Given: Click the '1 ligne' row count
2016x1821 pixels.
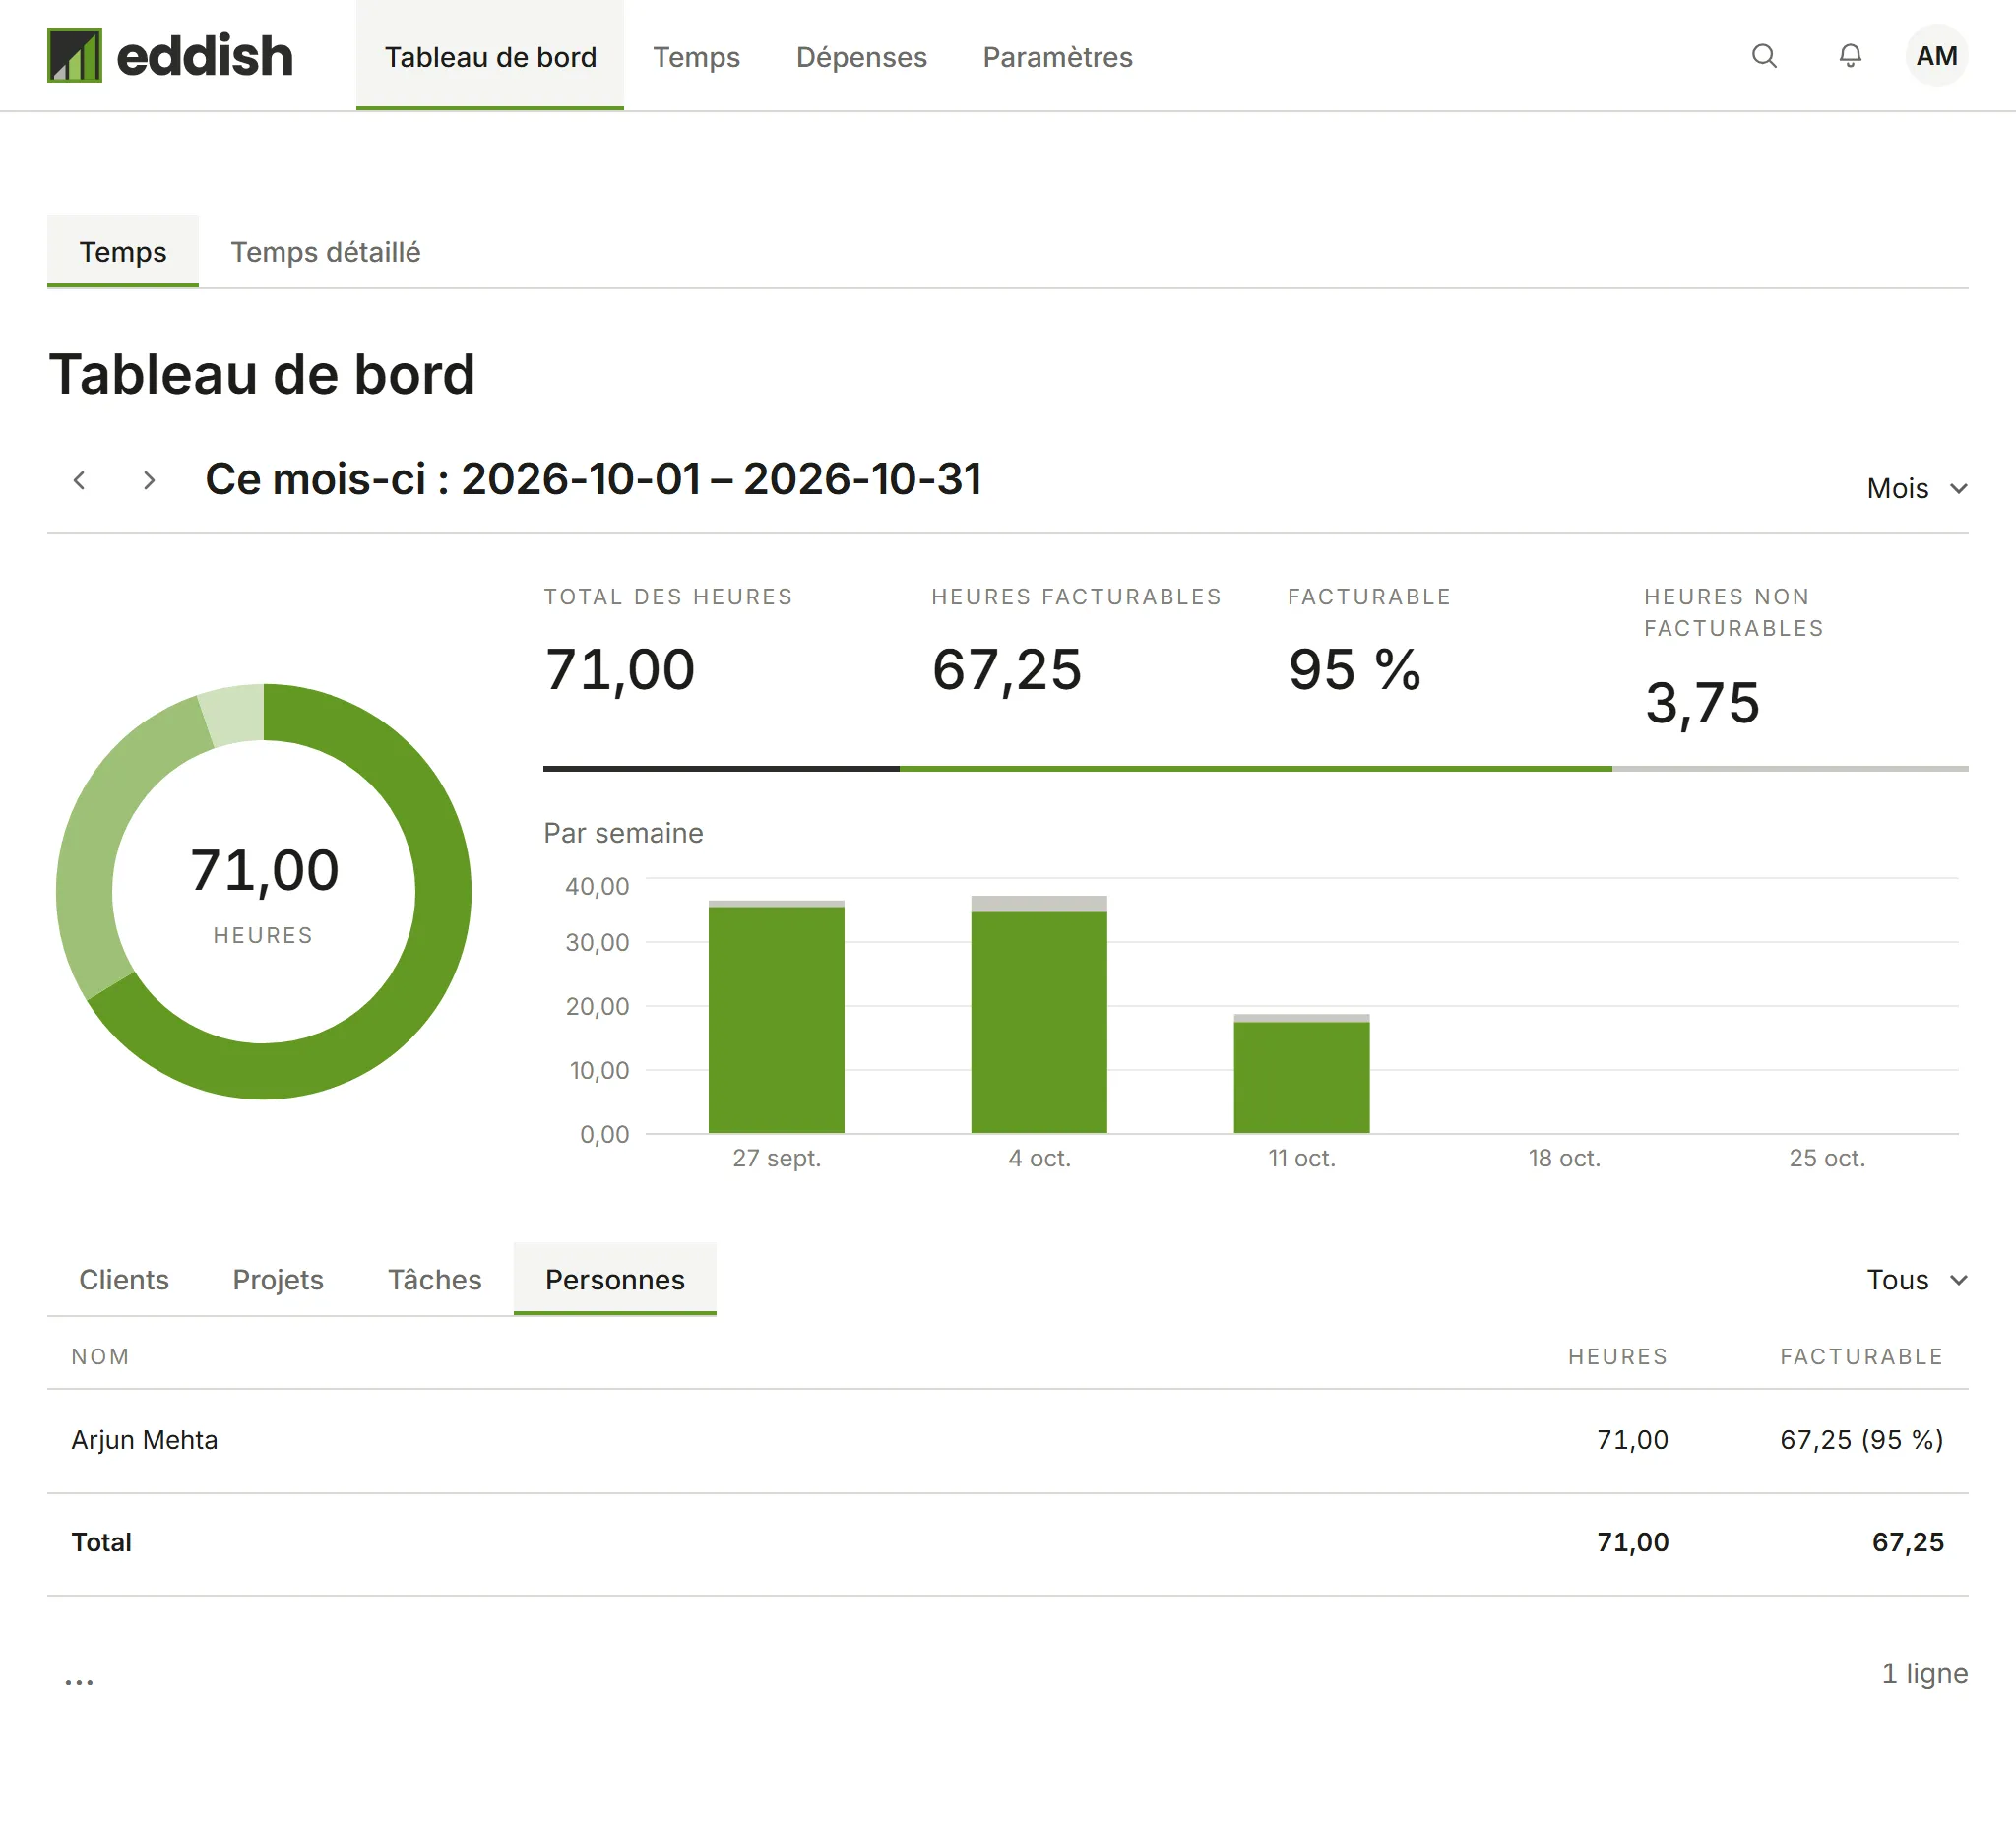Looking at the screenshot, I should point(1924,1673).
